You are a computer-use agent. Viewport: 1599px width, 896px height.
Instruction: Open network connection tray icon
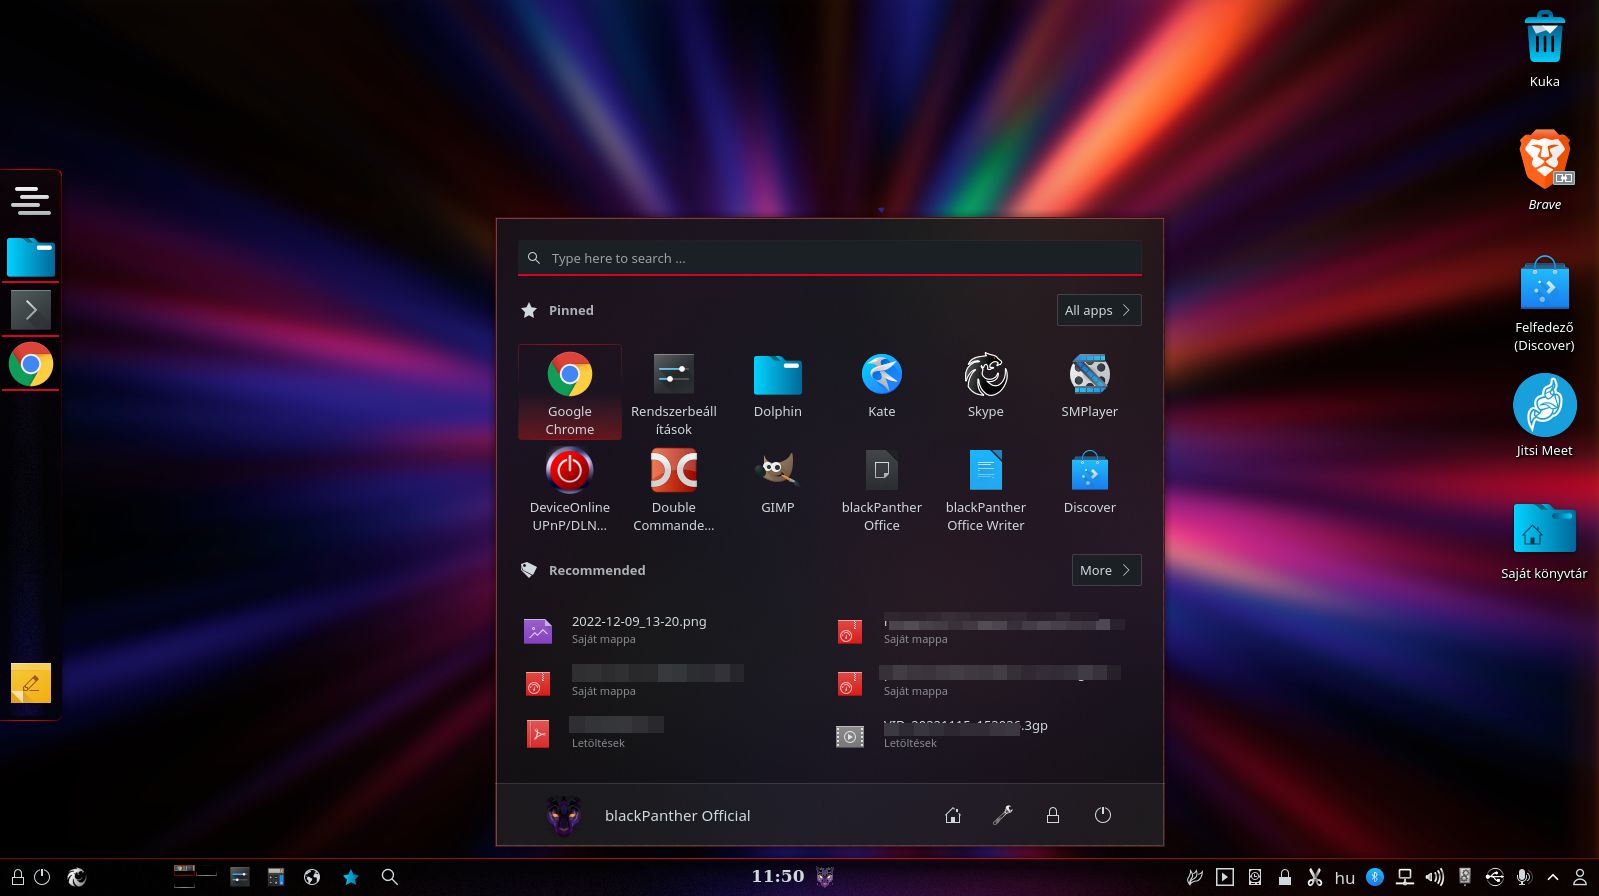pos(1405,877)
